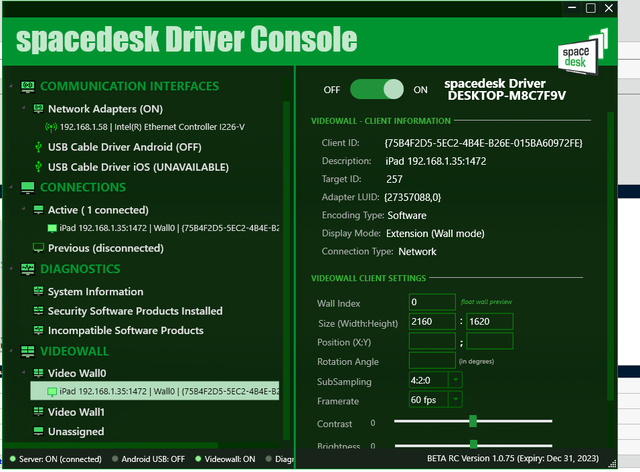Click the Size height field showing 1620
The width and height of the screenshot is (640, 472).
pyautogui.click(x=490, y=321)
